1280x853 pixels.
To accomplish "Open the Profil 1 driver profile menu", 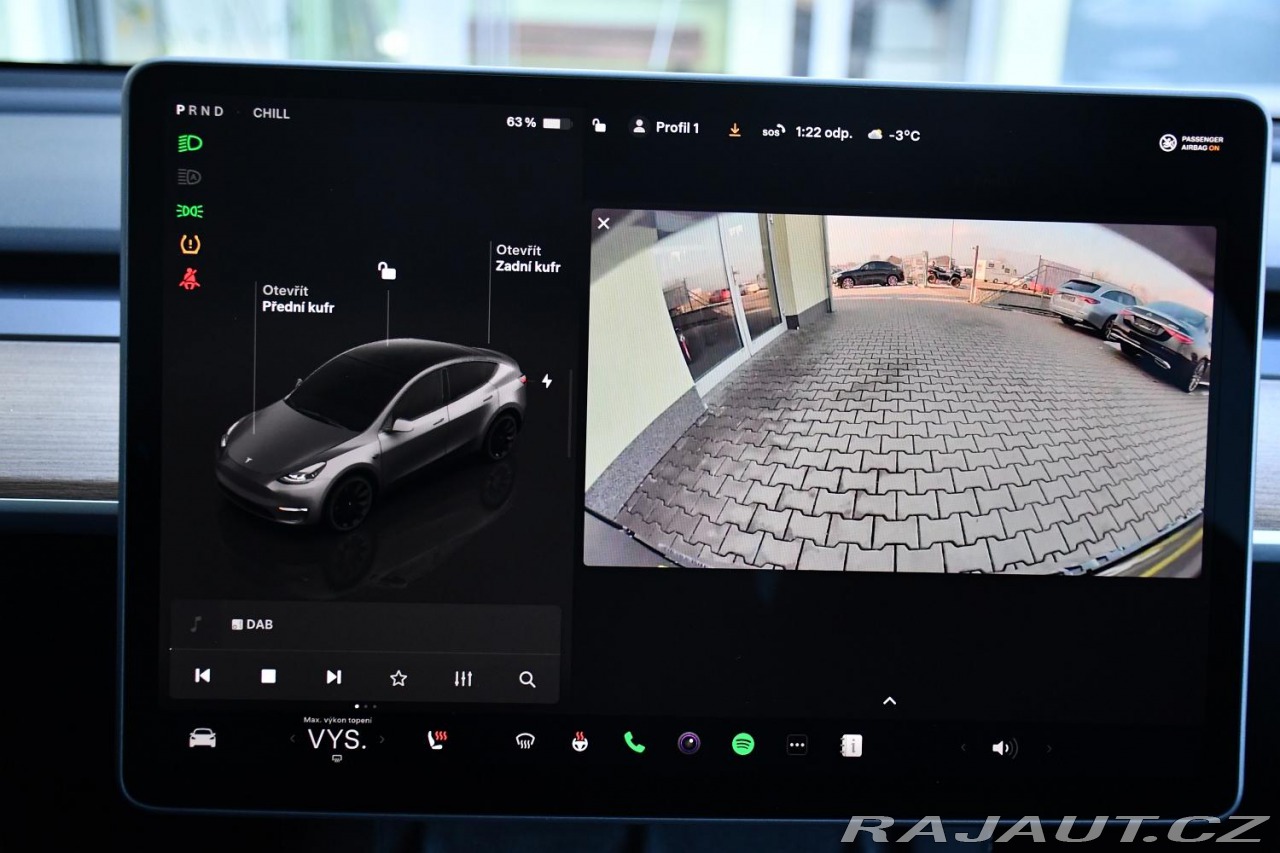I will coord(665,128).
